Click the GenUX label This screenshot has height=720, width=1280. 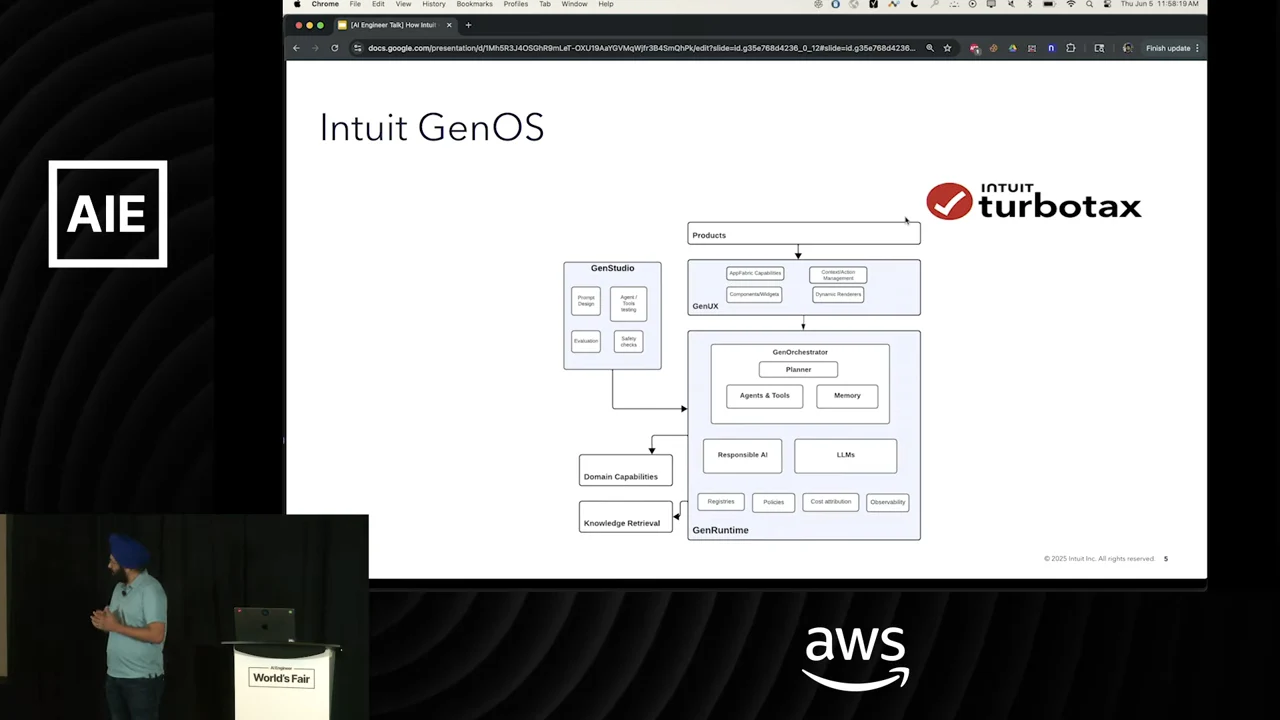coord(705,306)
